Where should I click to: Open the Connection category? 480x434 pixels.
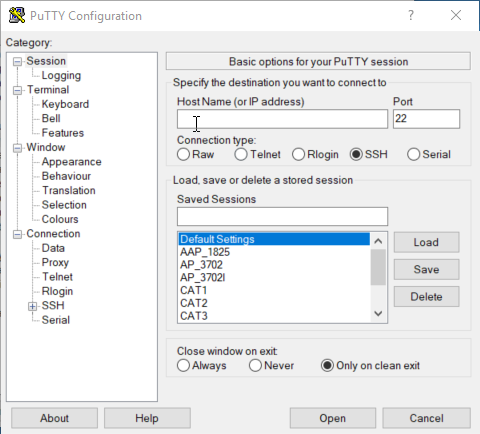click(x=53, y=234)
